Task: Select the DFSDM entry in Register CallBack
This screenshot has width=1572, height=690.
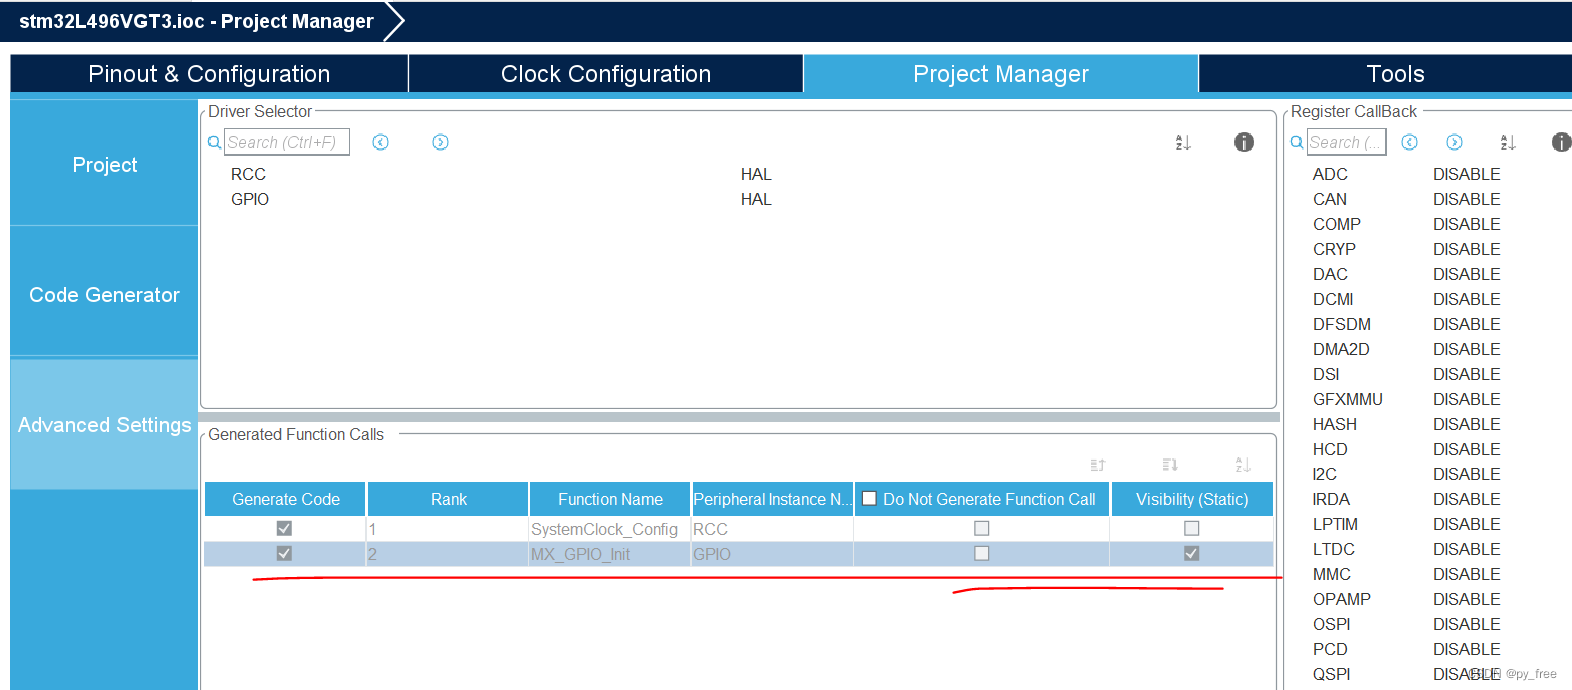Action: (x=1342, y=324)
